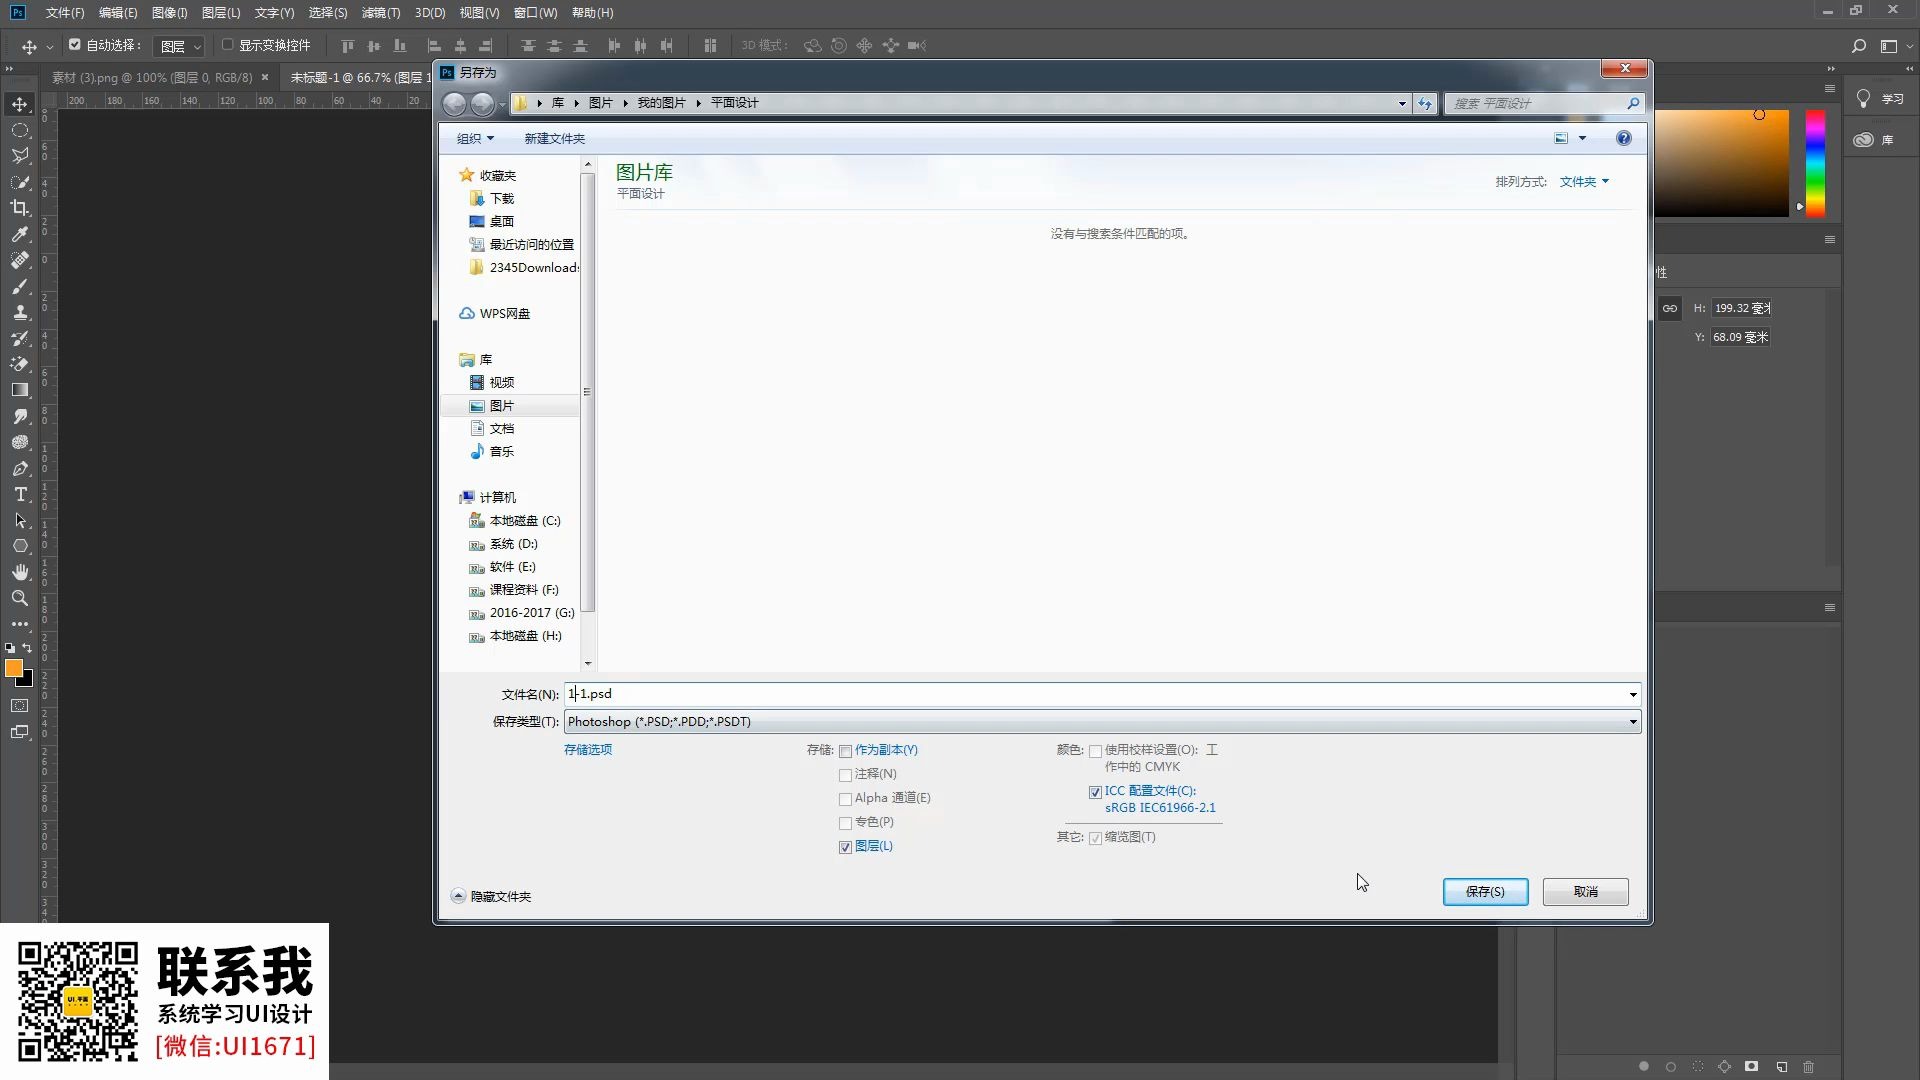
Task: Toggle Use Proof Setup (使用校样设置) checkbox
Action: 1095,751
